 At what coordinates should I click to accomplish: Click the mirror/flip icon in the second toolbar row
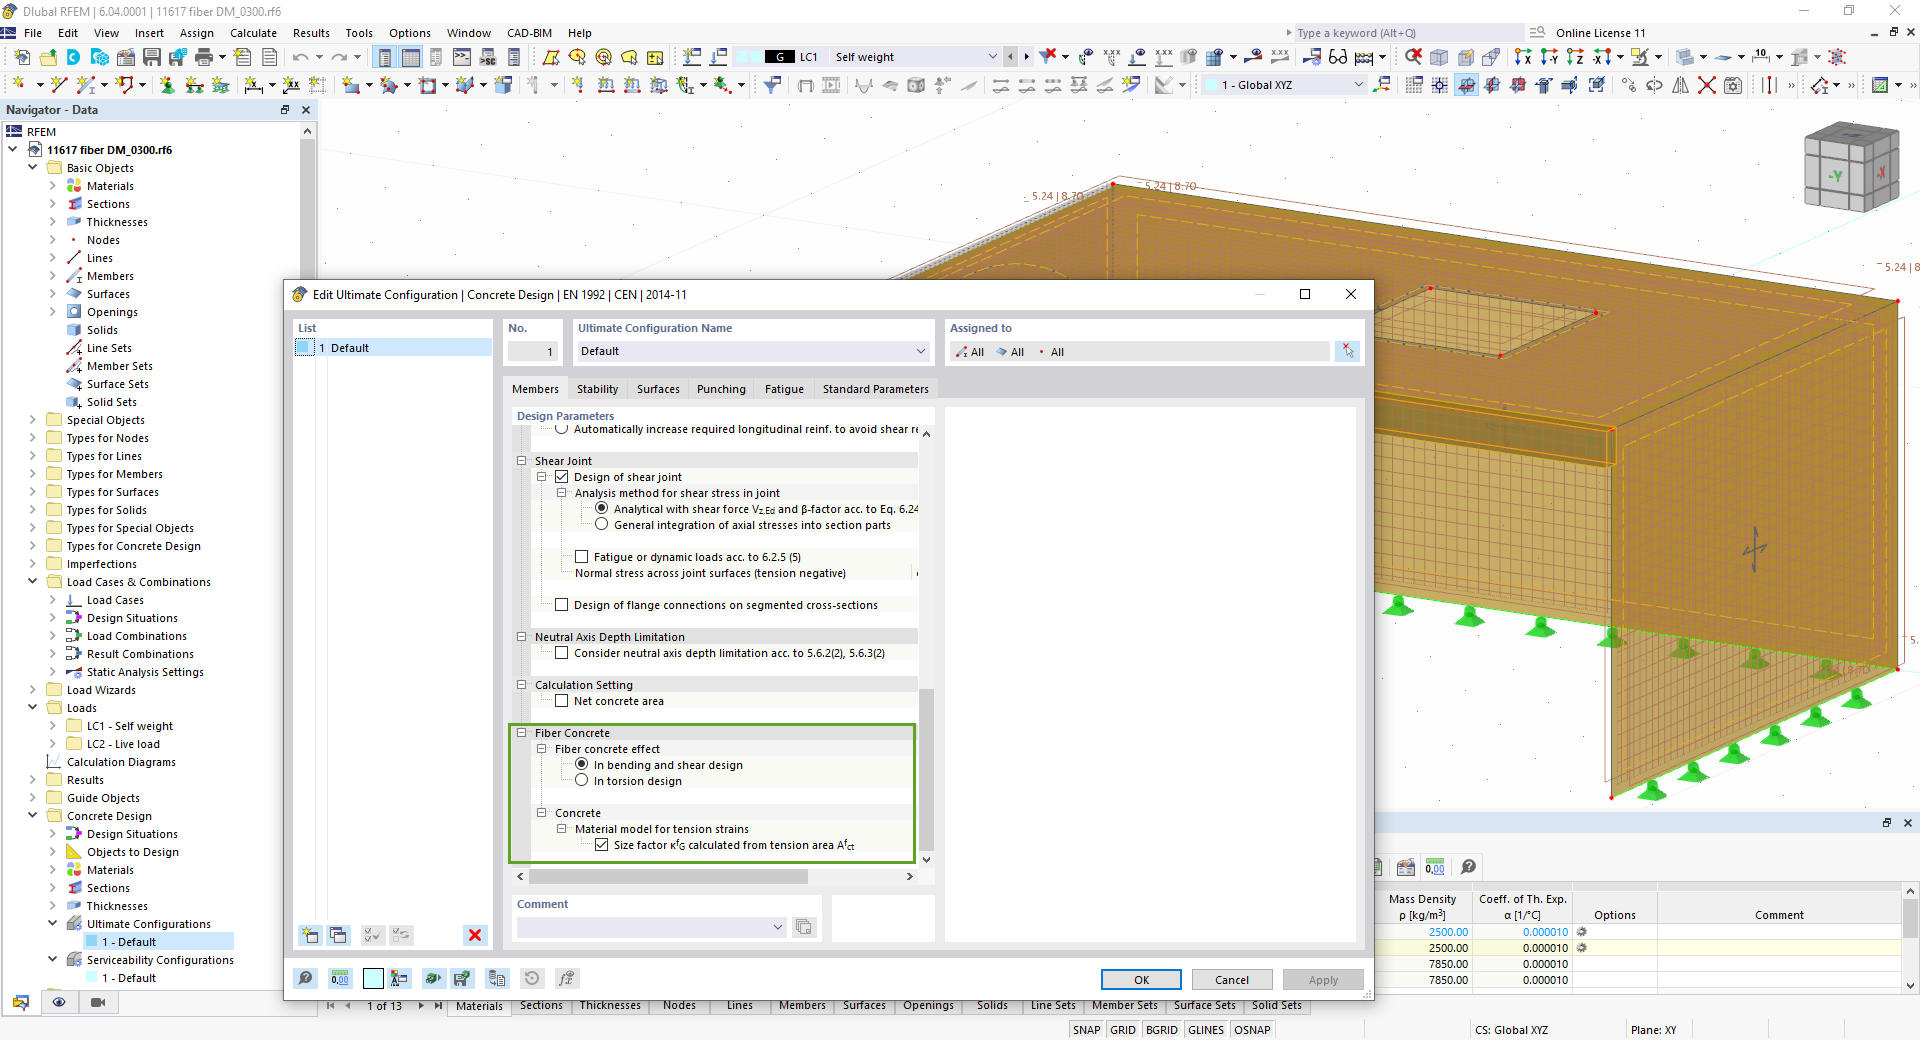click(x=1681, y=85)
